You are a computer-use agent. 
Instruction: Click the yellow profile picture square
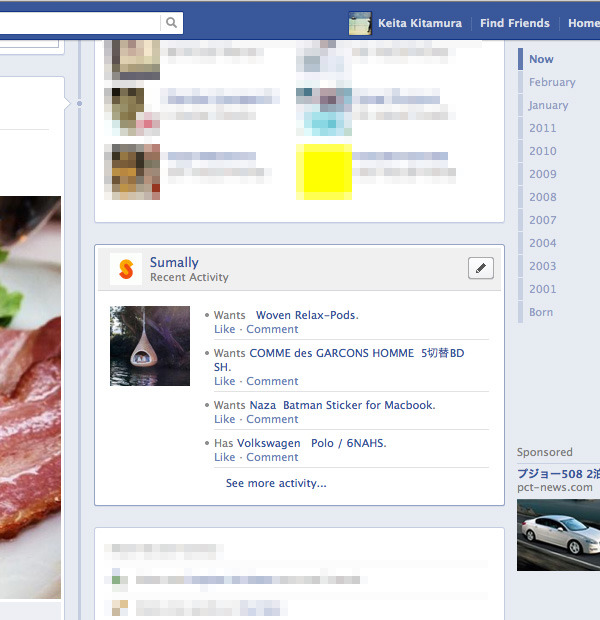pyautogui.click(x=323, y=171)
